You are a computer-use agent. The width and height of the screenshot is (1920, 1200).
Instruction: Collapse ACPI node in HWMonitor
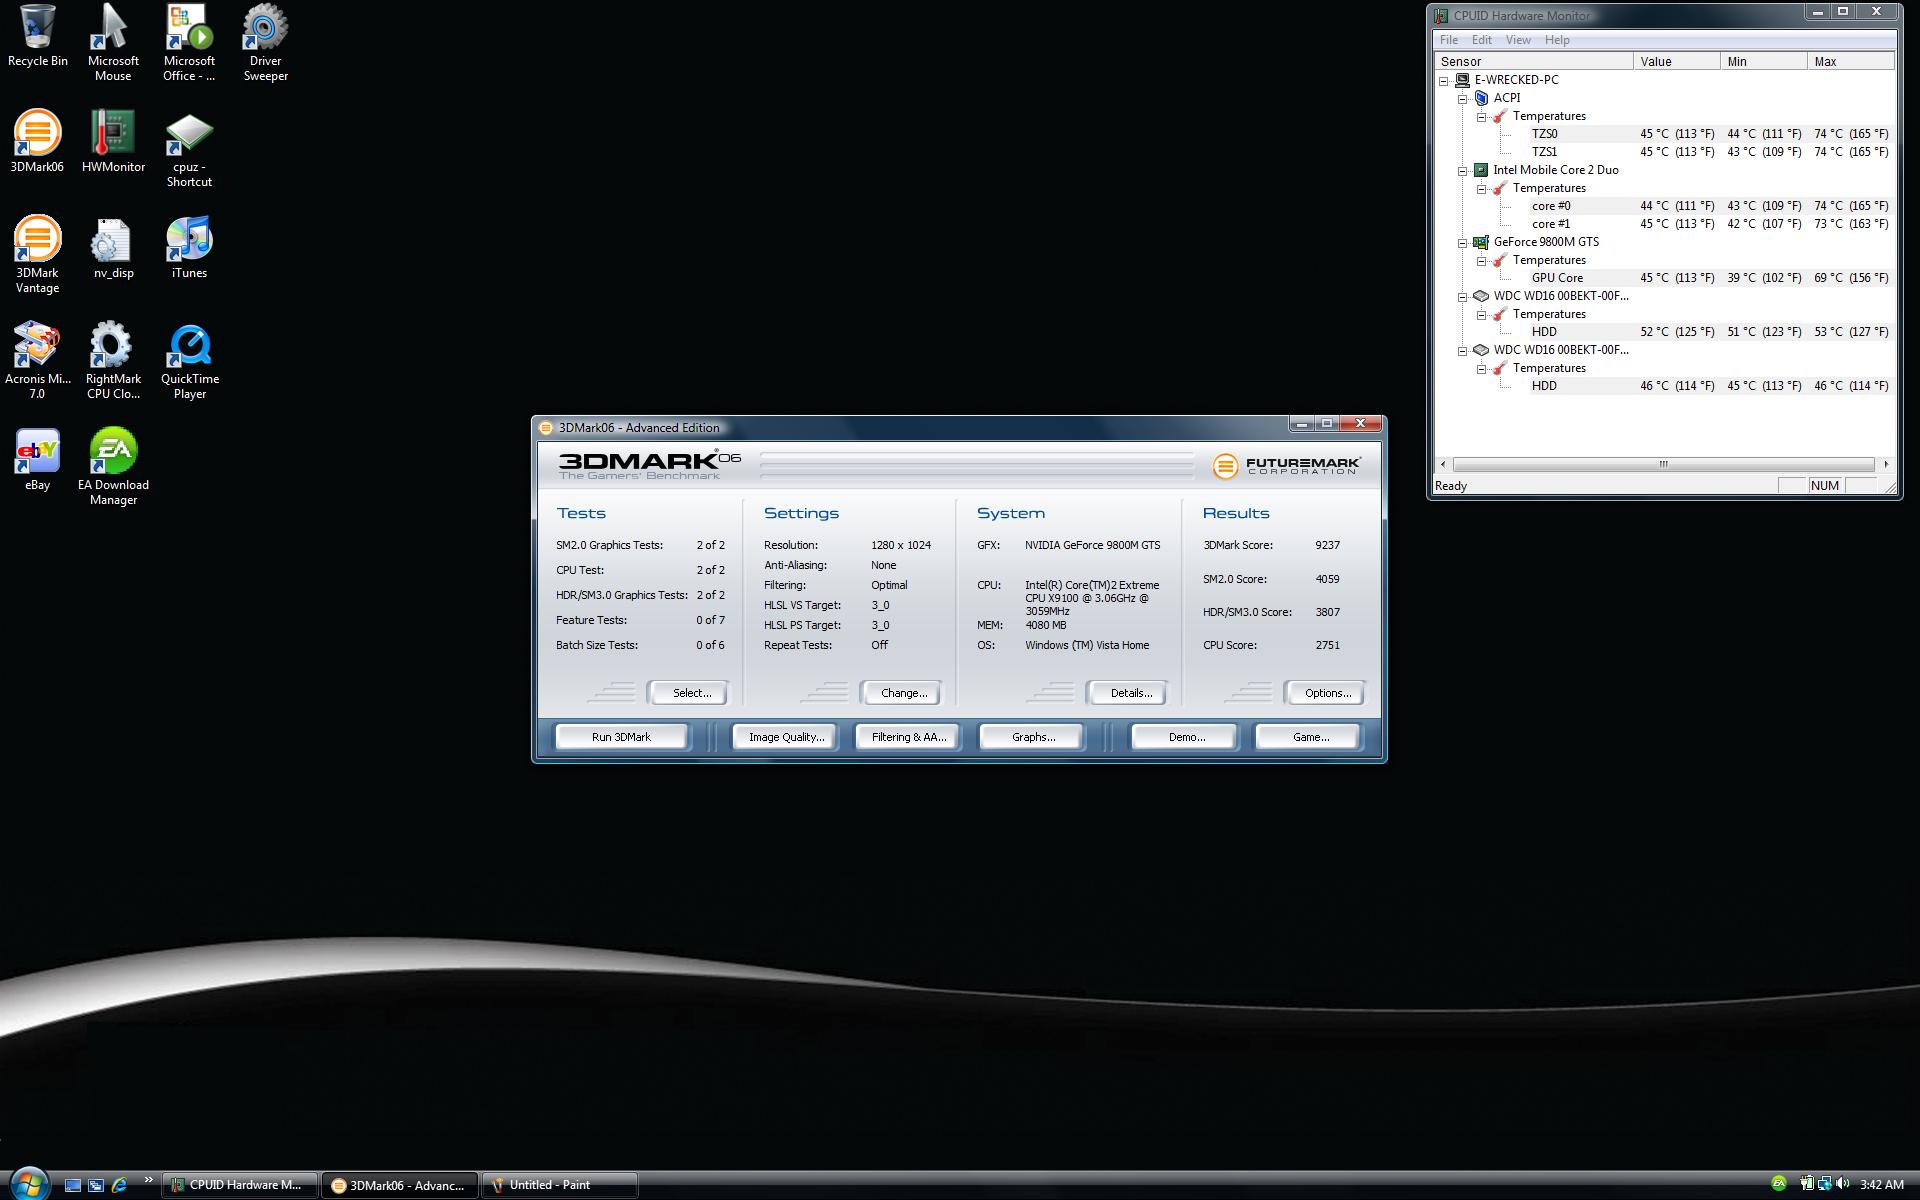tap(1463, 99)
